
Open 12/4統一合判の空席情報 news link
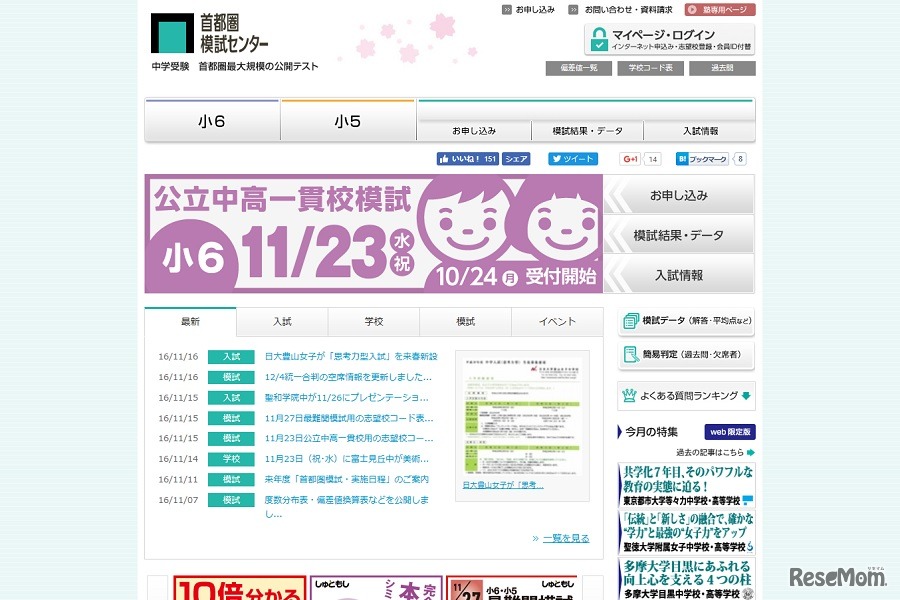coord(348,377)
